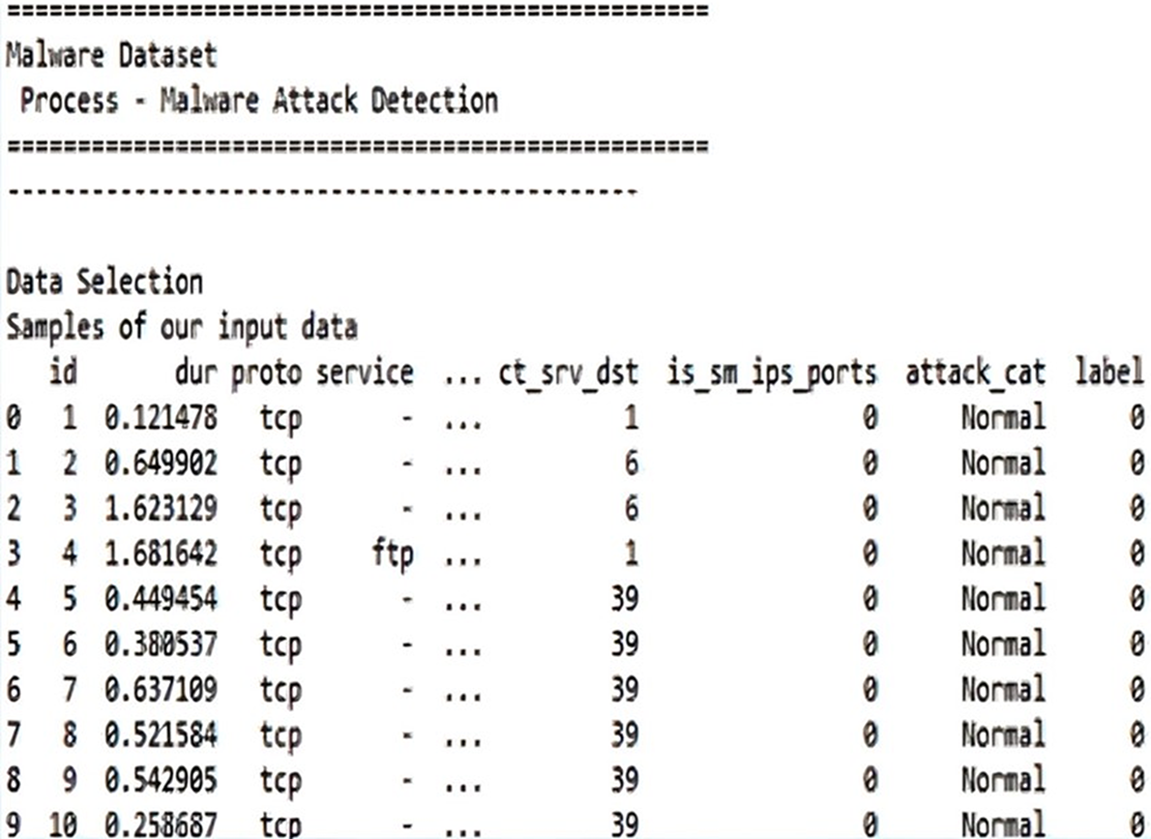Screen dimensions: 1151x839
Task: Select the "Process - Malware Attack Detection" line
Action: (259, 101)
